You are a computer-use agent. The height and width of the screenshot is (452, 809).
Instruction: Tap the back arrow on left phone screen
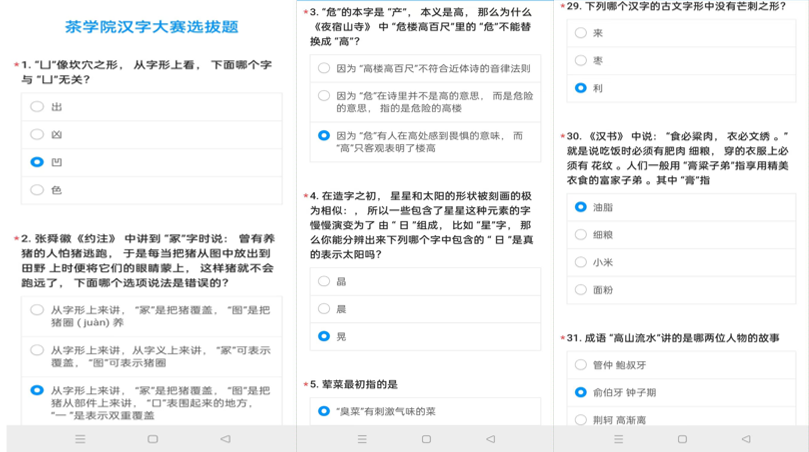tap(225, 439)
